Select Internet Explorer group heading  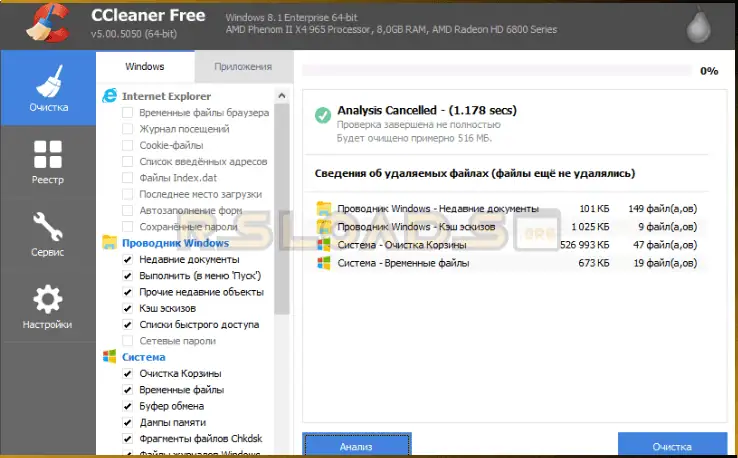(x=166, y=96)
